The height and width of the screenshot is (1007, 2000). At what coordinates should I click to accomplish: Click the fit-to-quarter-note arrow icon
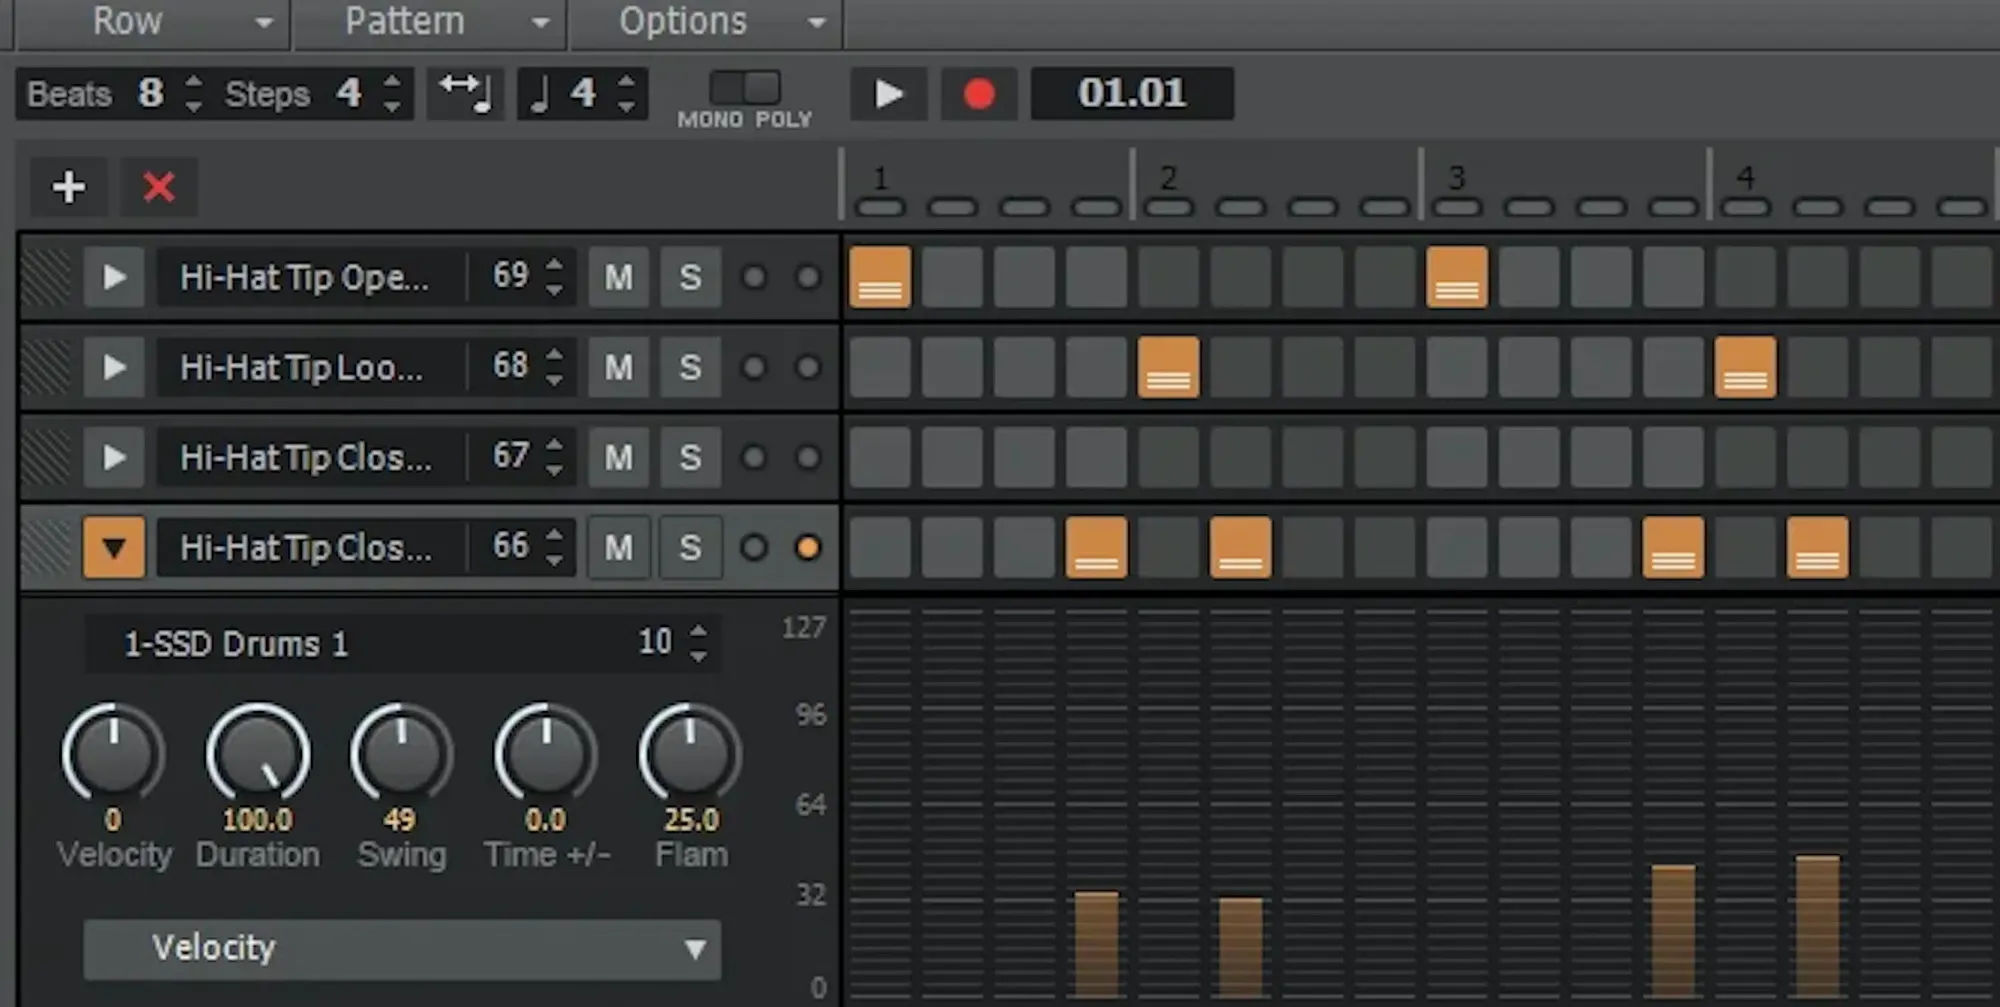466,94
